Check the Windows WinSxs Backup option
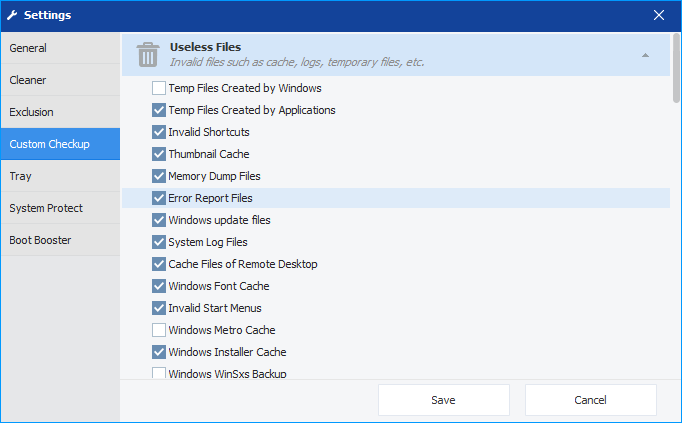 (159, 373)
